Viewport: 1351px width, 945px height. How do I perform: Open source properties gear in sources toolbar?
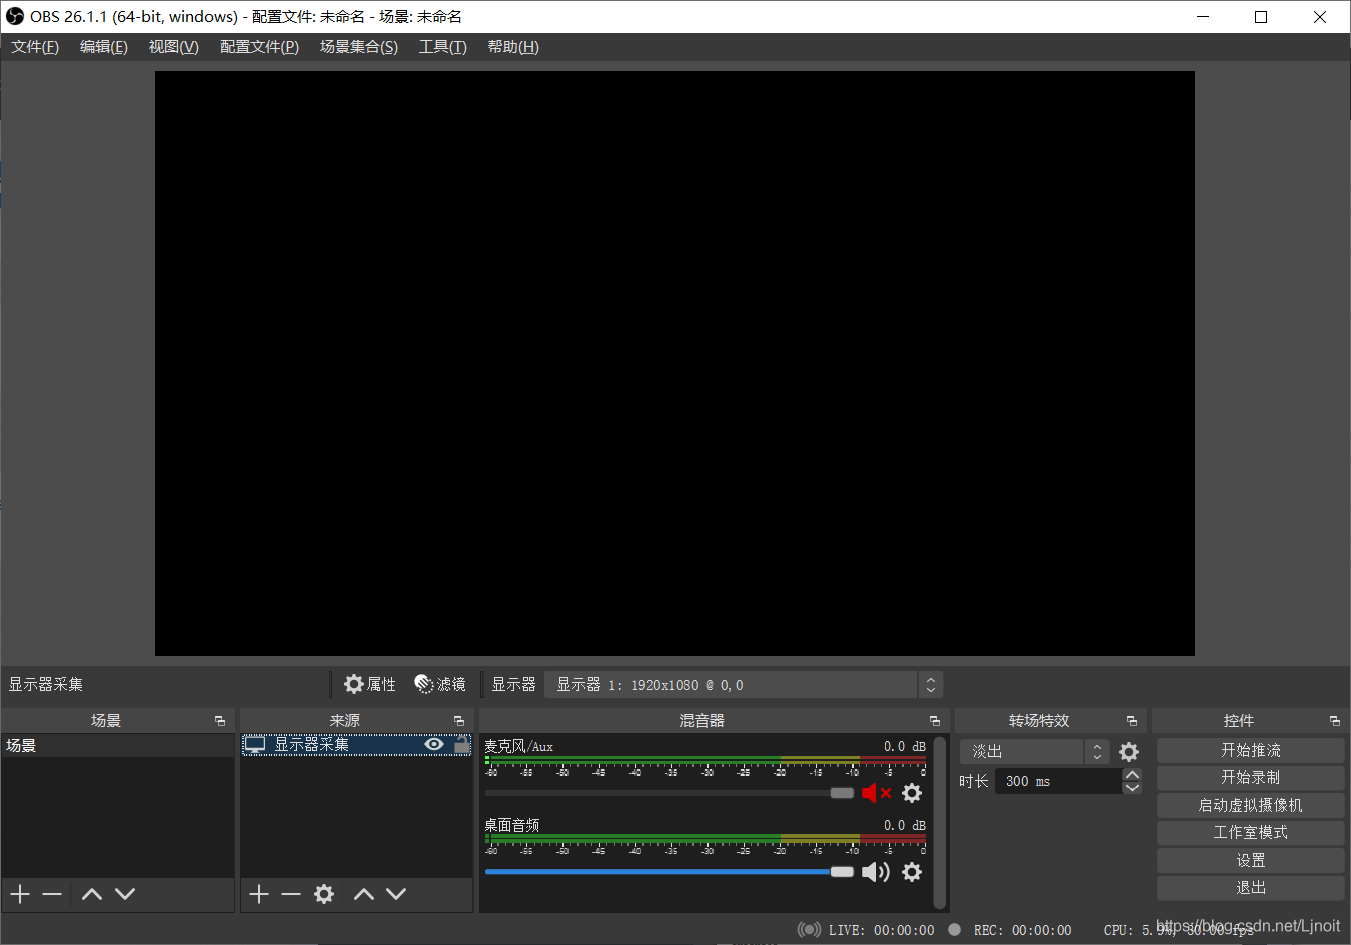point(324,894)
